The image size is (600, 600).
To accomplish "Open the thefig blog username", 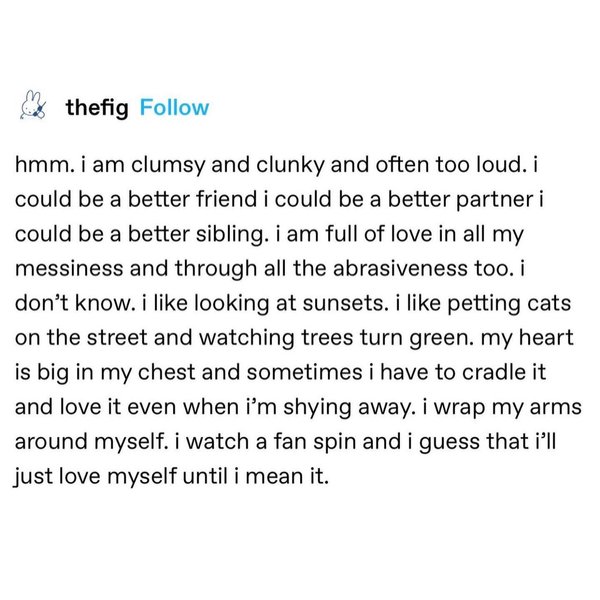I will [x=96, y=109].
